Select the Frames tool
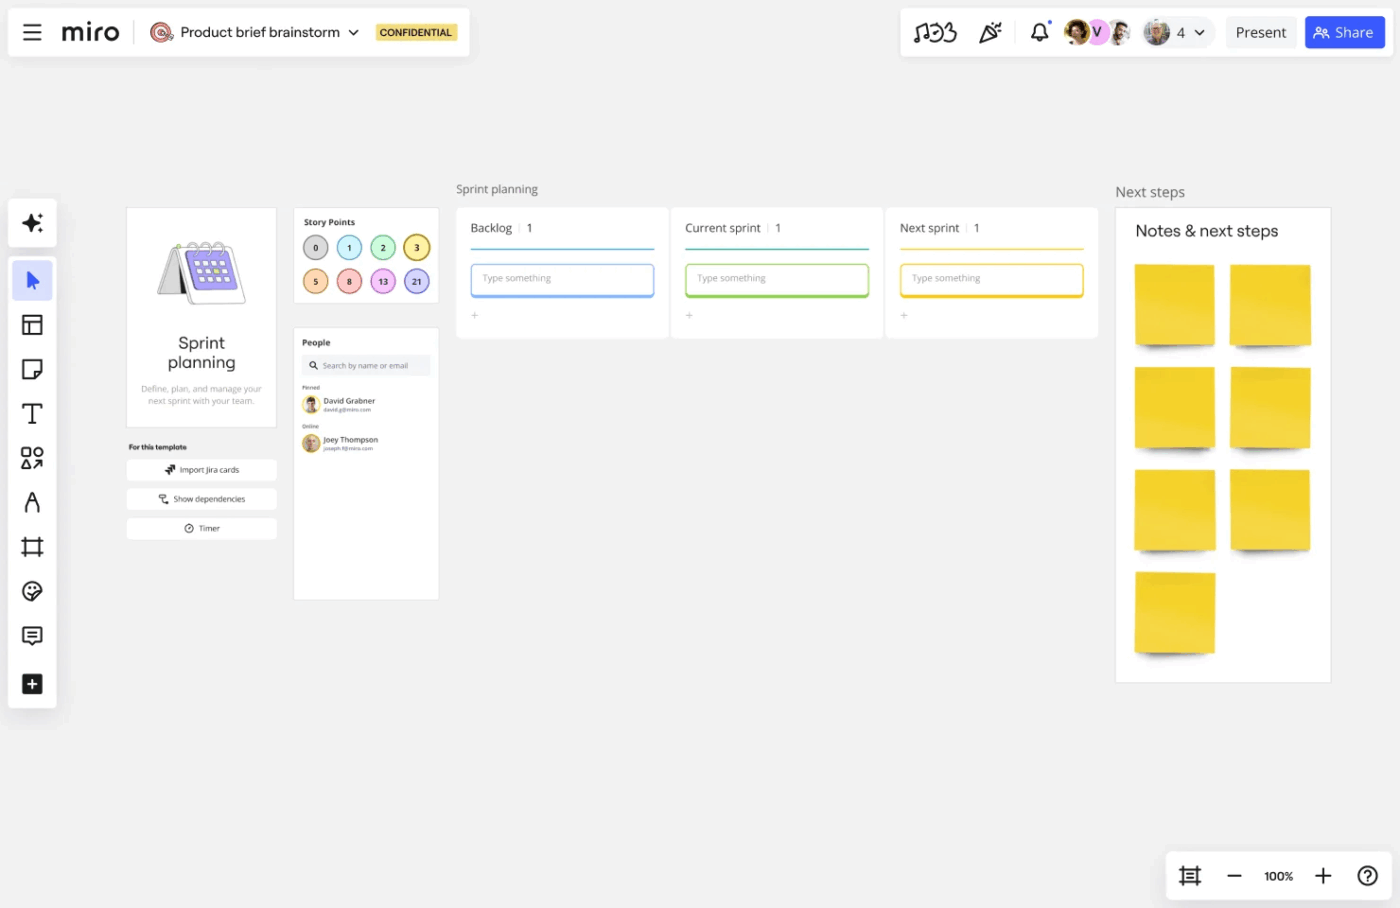This screenshot has width=1400, height=908. 32,546
